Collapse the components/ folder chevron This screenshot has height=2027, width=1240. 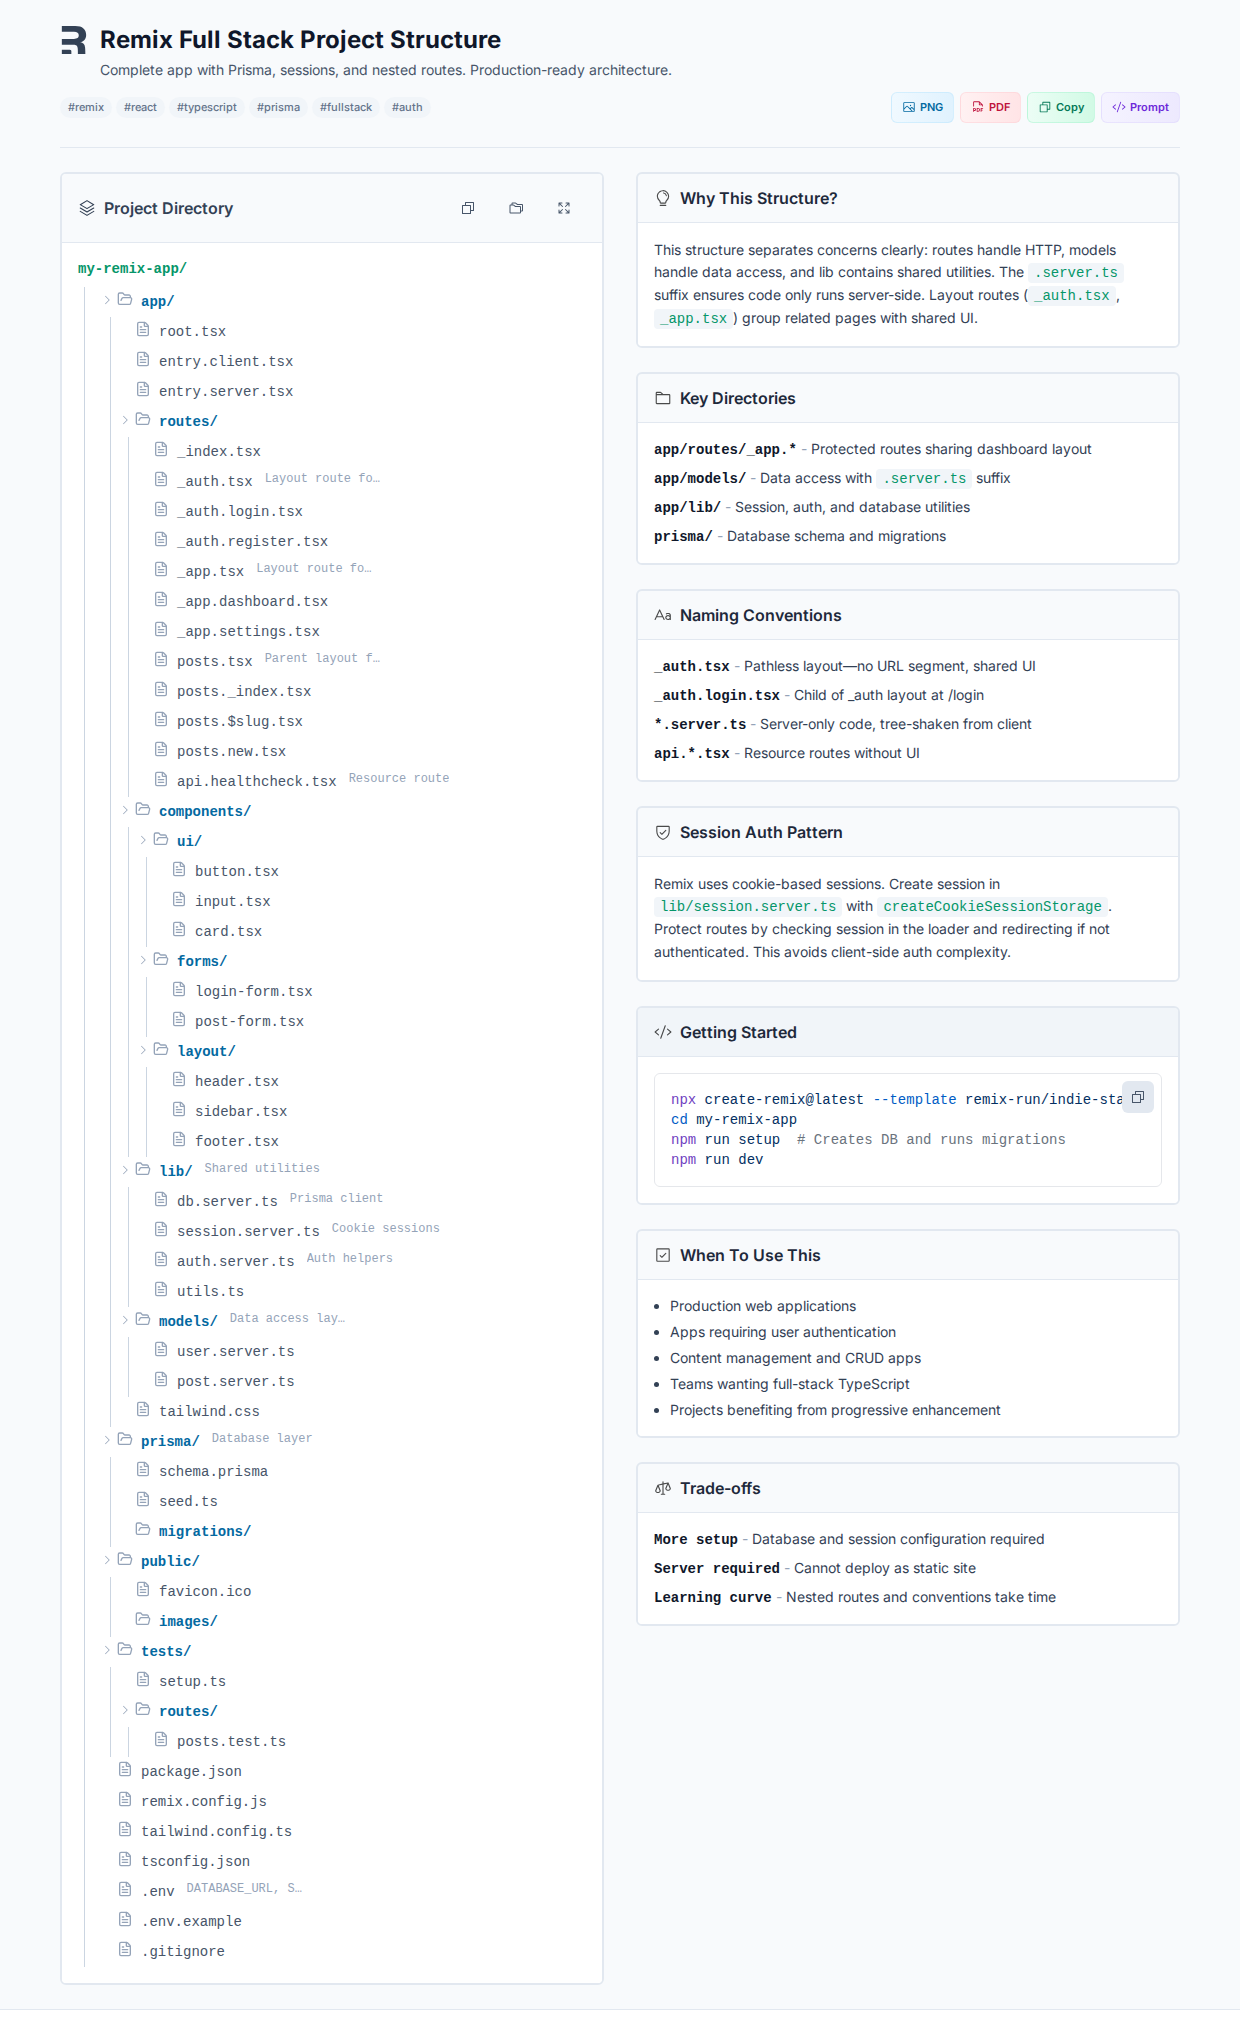coord(125,810)
